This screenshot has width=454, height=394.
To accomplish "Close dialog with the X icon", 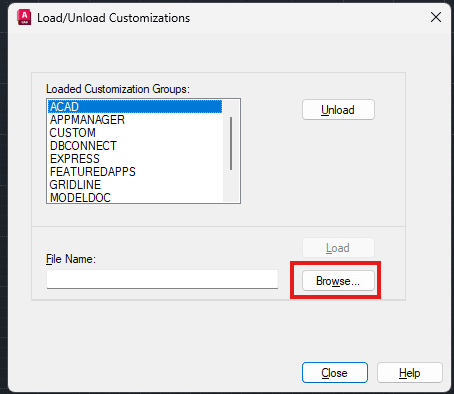I will click(x=436, y=17).
